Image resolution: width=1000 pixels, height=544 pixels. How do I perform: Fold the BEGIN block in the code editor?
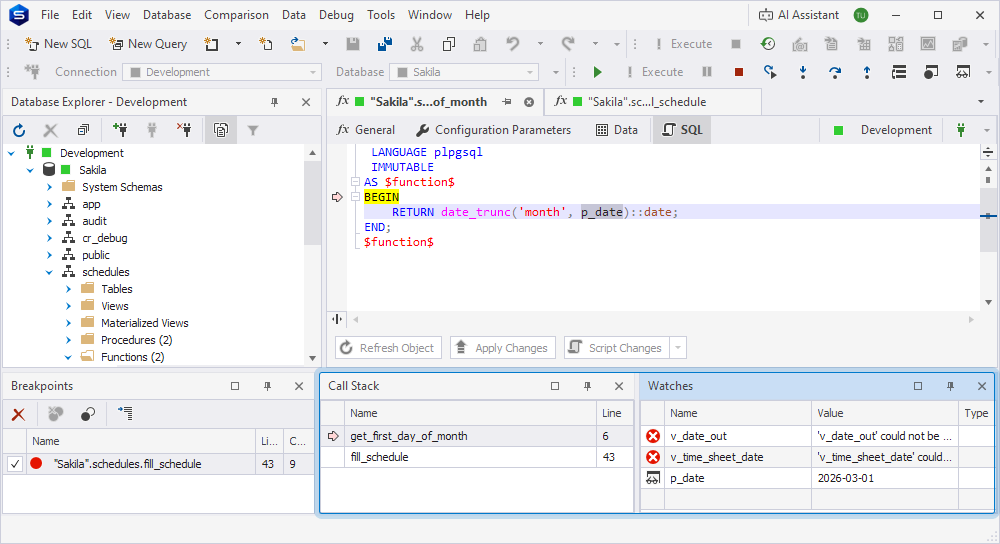[x=356, y=197]
